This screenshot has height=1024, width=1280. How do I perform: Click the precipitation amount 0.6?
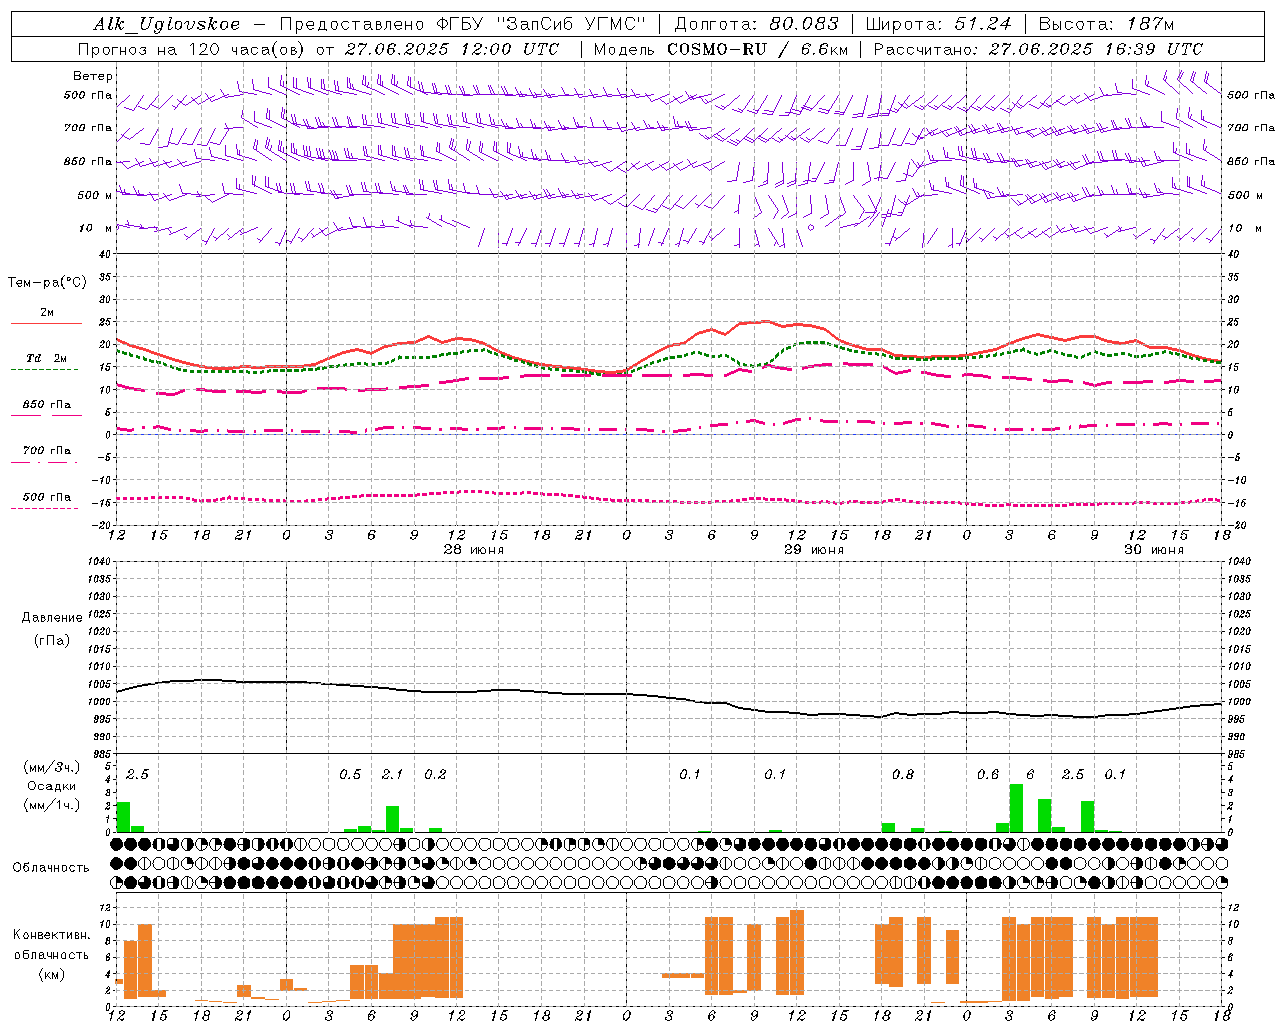987,775
